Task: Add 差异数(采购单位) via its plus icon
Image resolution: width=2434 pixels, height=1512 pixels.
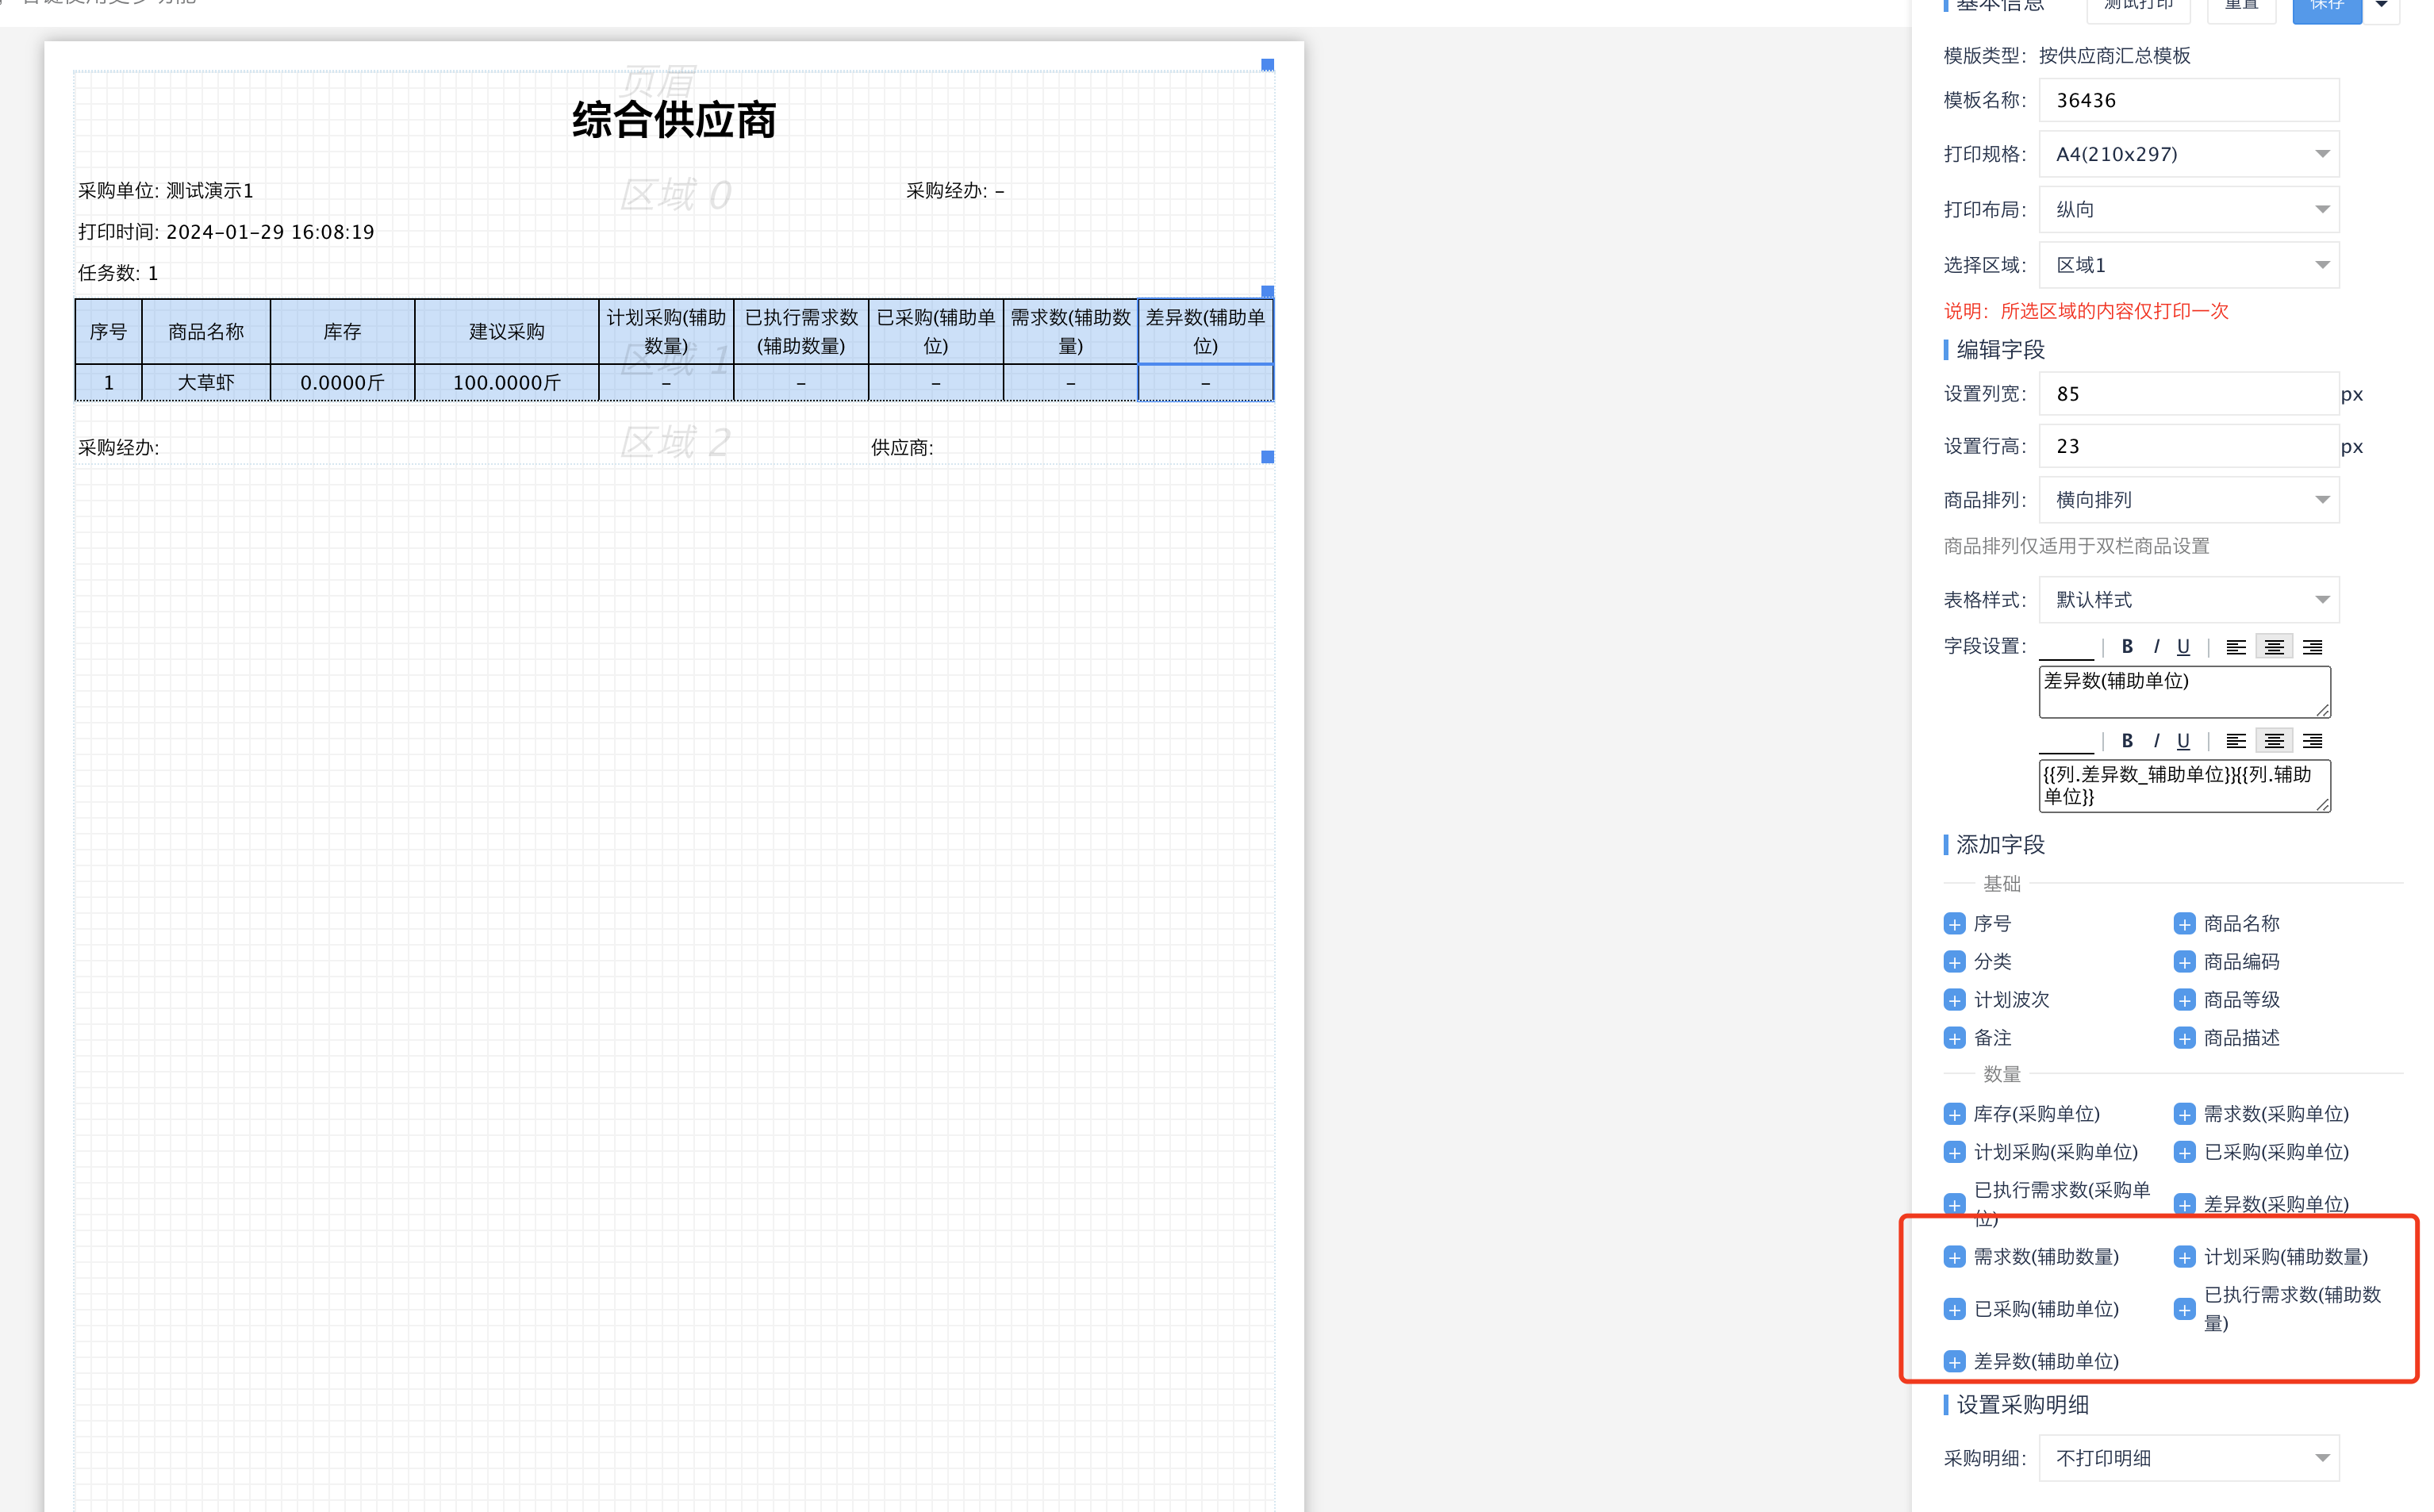Action: (x=2184, y=1204)
